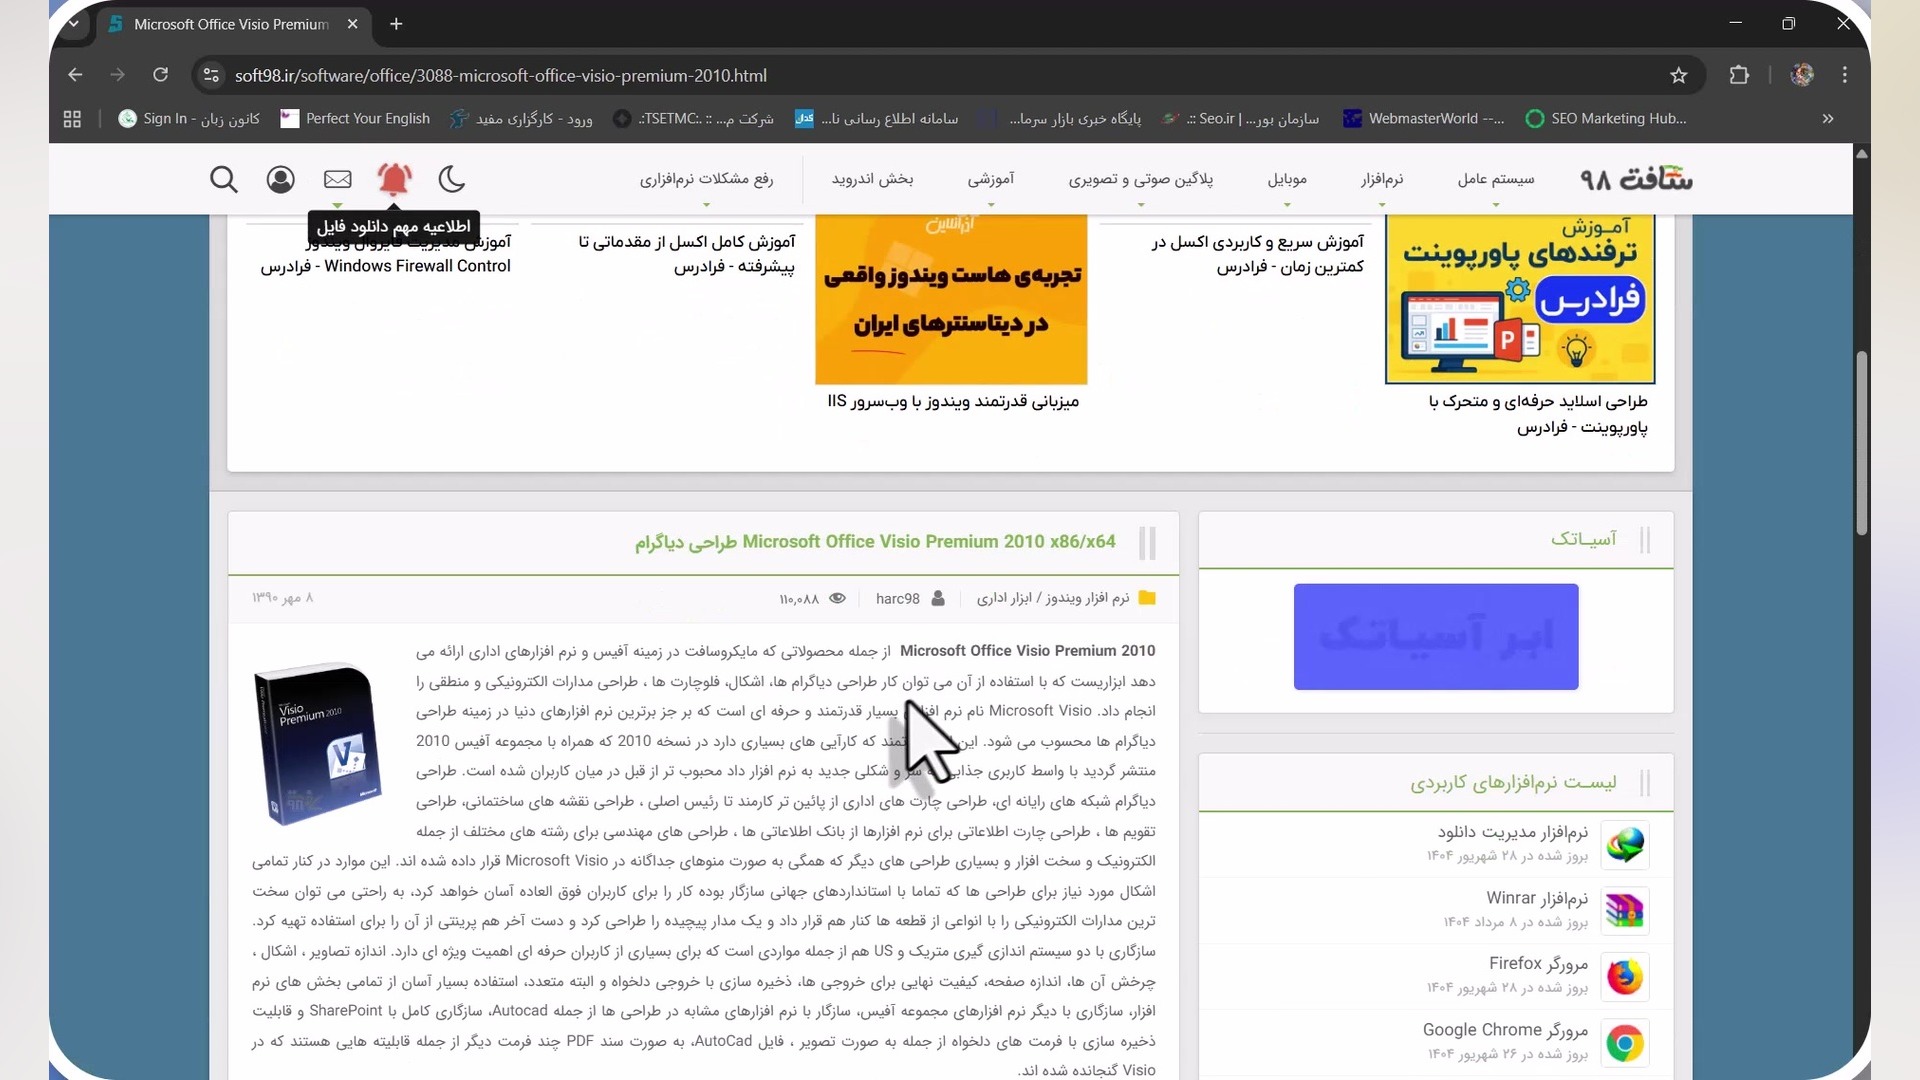Click the site search magnifier icon
The width and height of the screenshot is (1920, 1080).
[x=224, y=180]
